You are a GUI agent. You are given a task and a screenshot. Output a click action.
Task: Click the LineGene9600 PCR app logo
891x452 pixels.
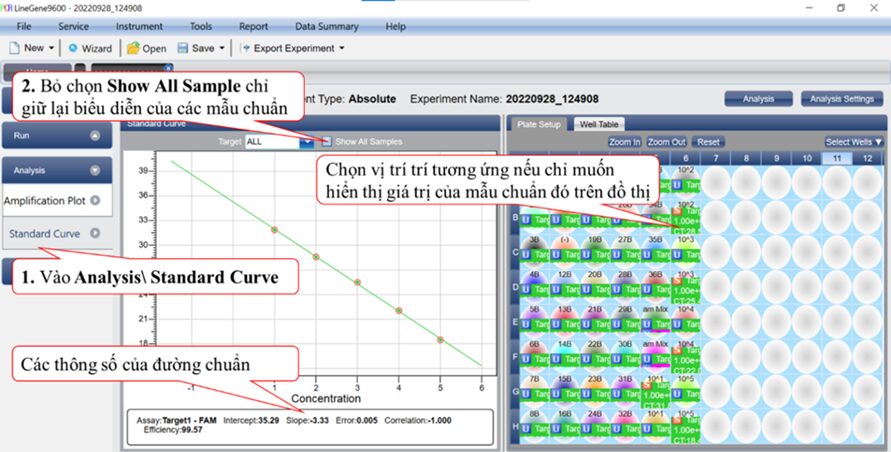coord(6,8)
